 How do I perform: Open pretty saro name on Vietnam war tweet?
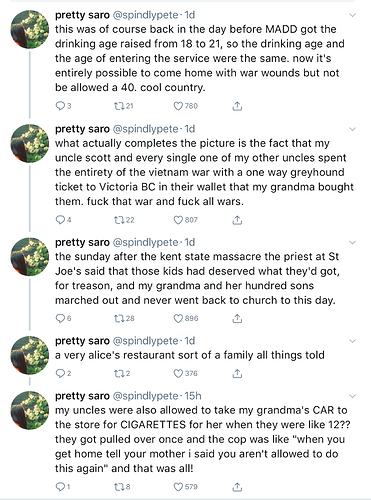pyautogui.click(x=82, y=129)
